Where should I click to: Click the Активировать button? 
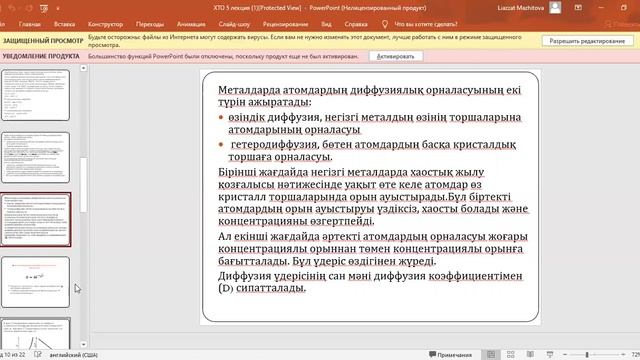[x=395, y=56]
